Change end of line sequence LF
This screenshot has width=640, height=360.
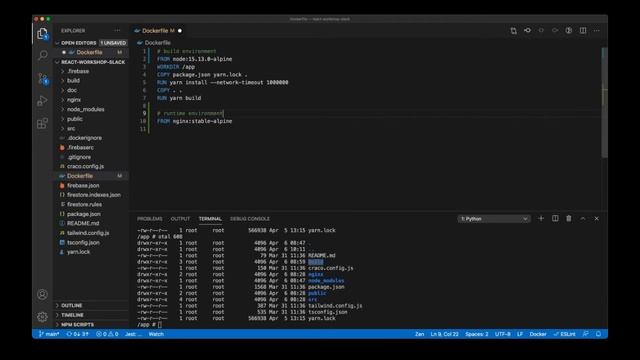pos(520,334)
